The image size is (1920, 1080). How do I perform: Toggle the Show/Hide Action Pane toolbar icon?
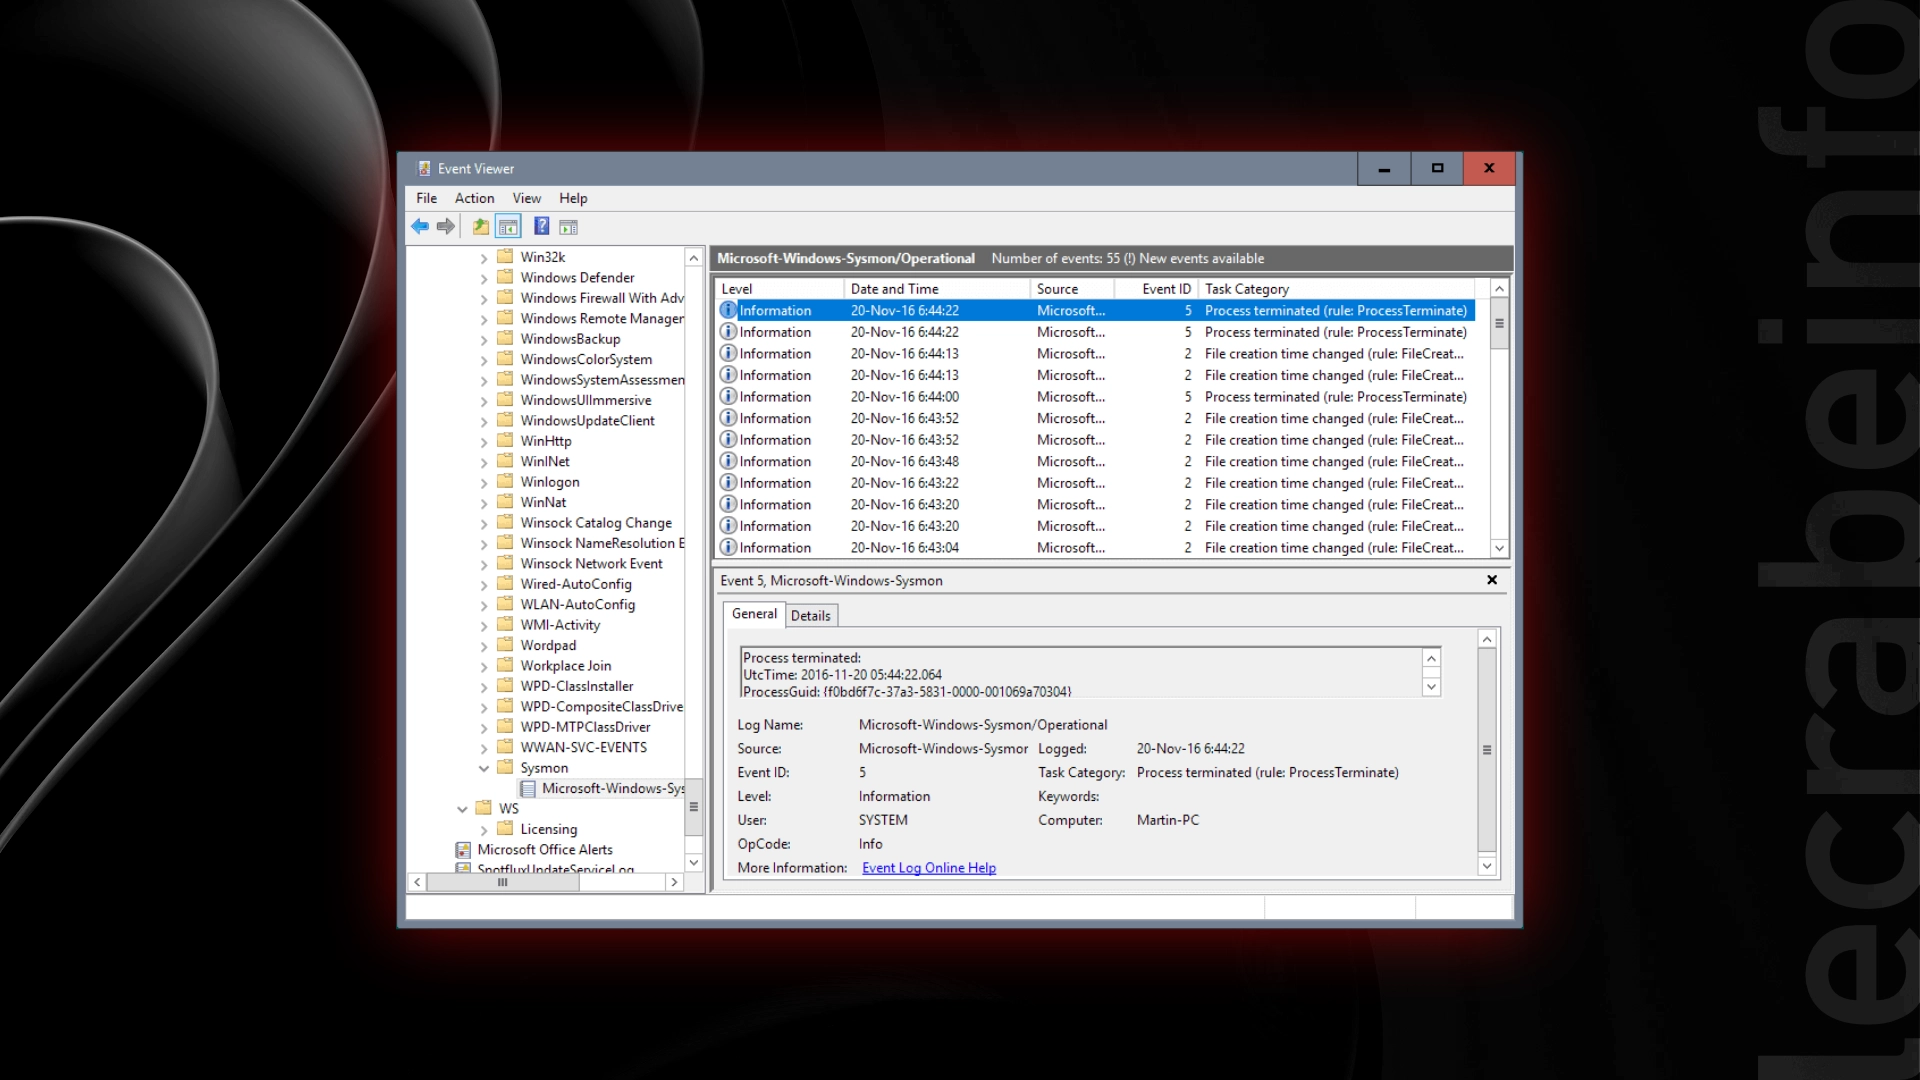(x=568, y=227)
